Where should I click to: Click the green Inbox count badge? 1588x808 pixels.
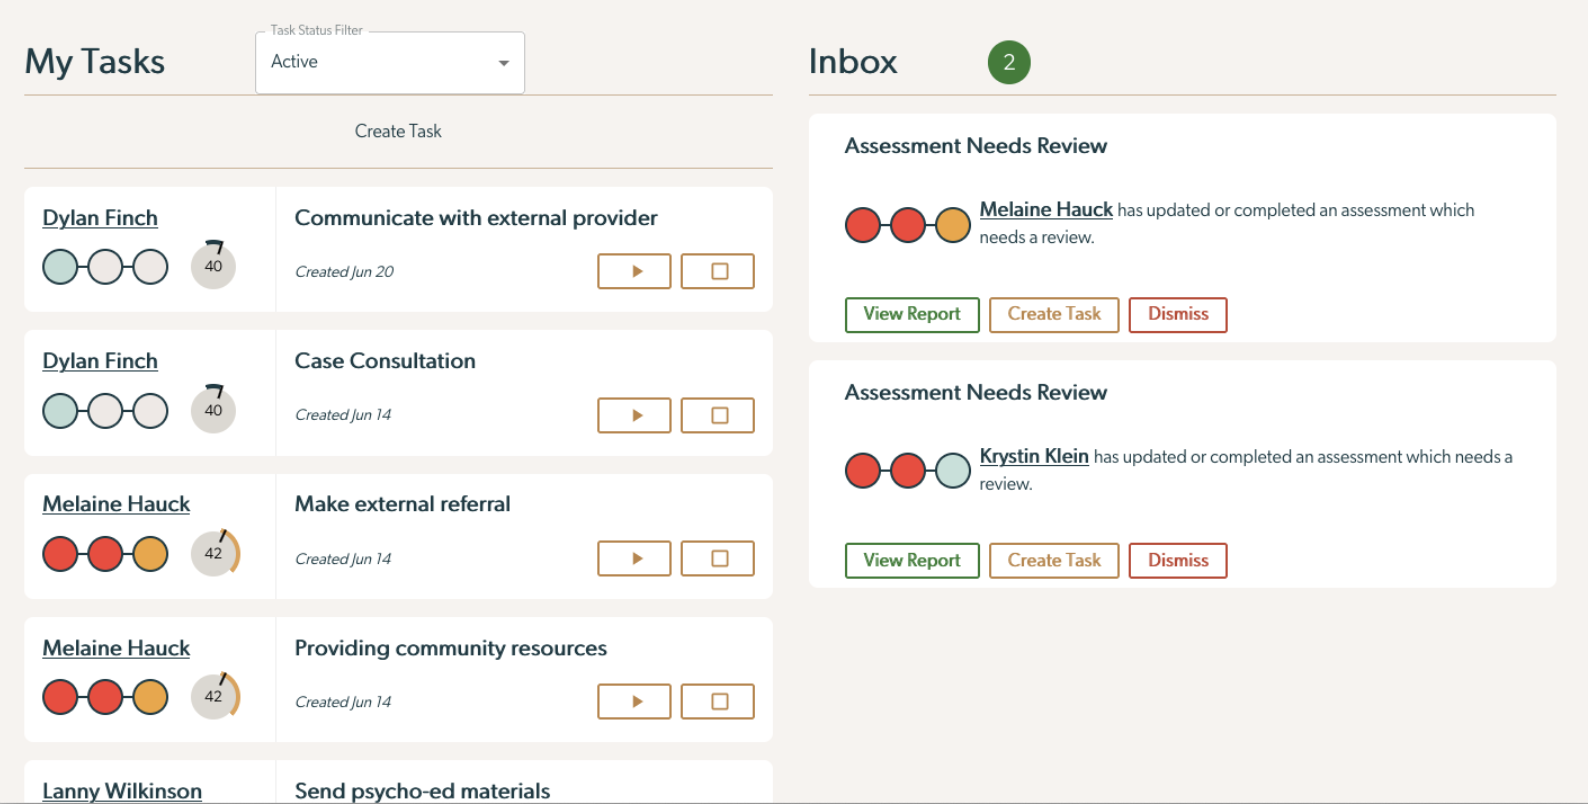tap(1009, 62)
